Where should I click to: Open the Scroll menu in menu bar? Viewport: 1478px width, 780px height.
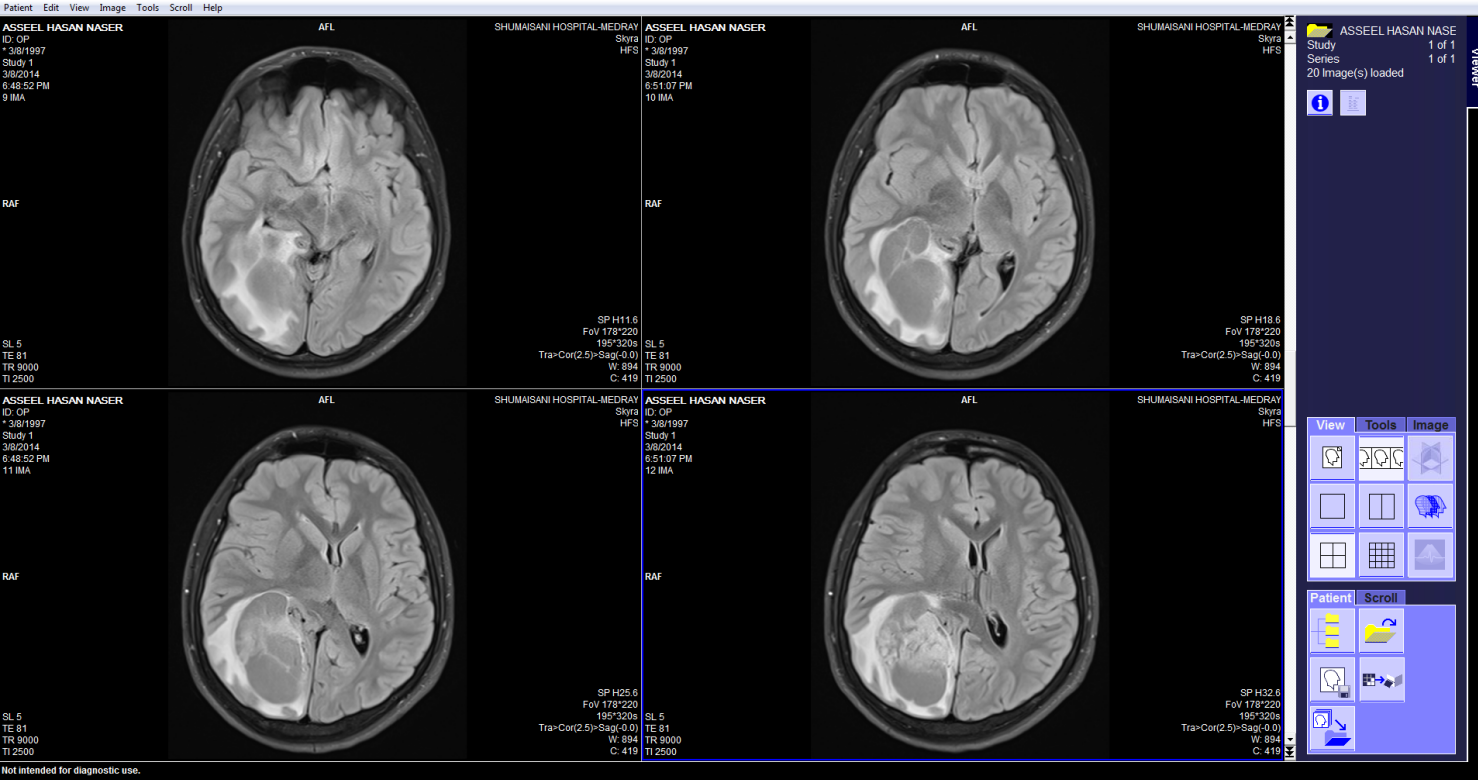point(181,7)
